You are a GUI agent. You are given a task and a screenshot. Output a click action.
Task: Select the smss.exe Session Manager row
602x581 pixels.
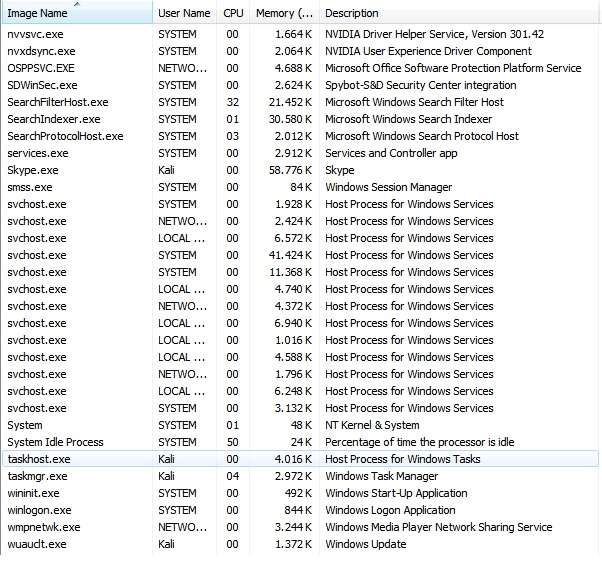[30, 187]
